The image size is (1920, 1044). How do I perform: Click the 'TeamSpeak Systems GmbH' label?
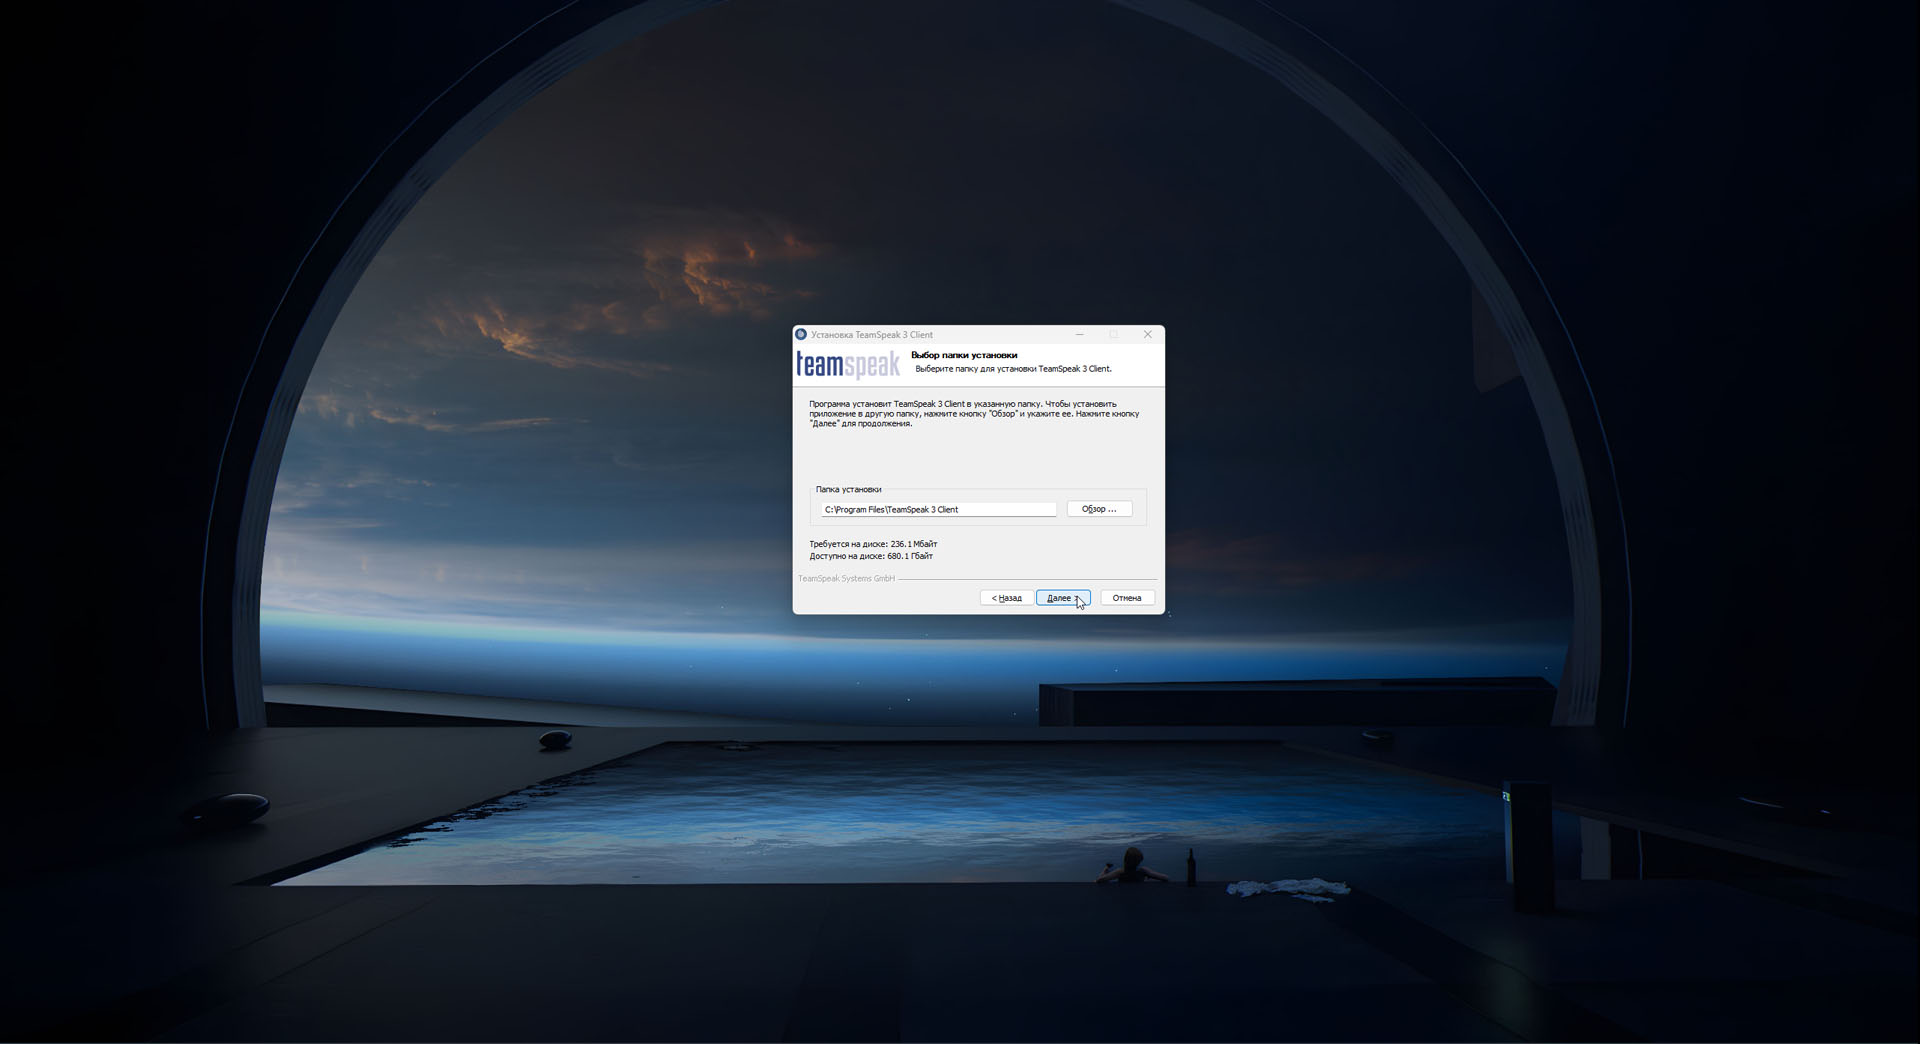pyautogui.click(x=846, y=579)
